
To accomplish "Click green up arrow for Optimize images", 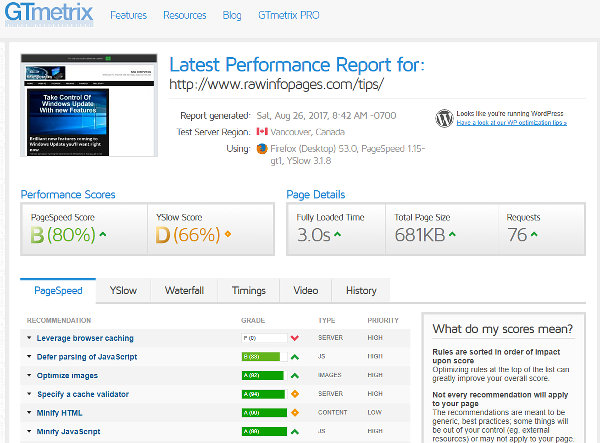I will [x=295, y=376].
